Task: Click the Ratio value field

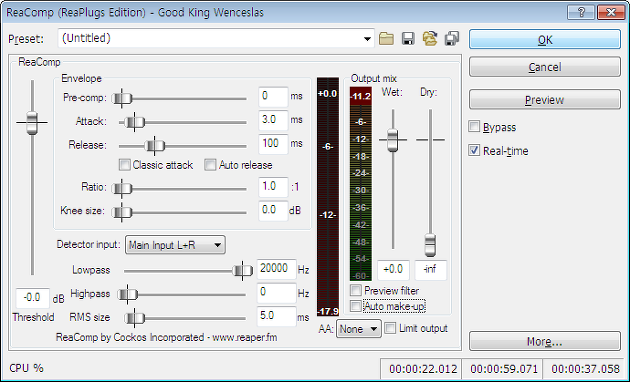Action: (273, 187)
